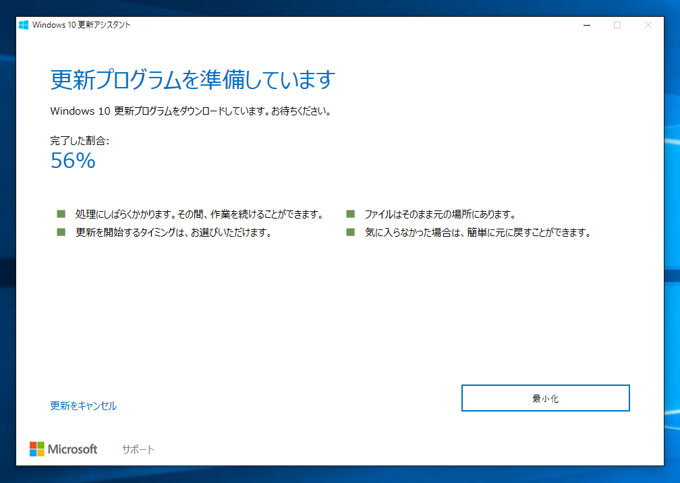The height and width of the screenshot is (483, 680).
Task: Click the Microsoft logo in footer
Action: [x=63, y=449]
